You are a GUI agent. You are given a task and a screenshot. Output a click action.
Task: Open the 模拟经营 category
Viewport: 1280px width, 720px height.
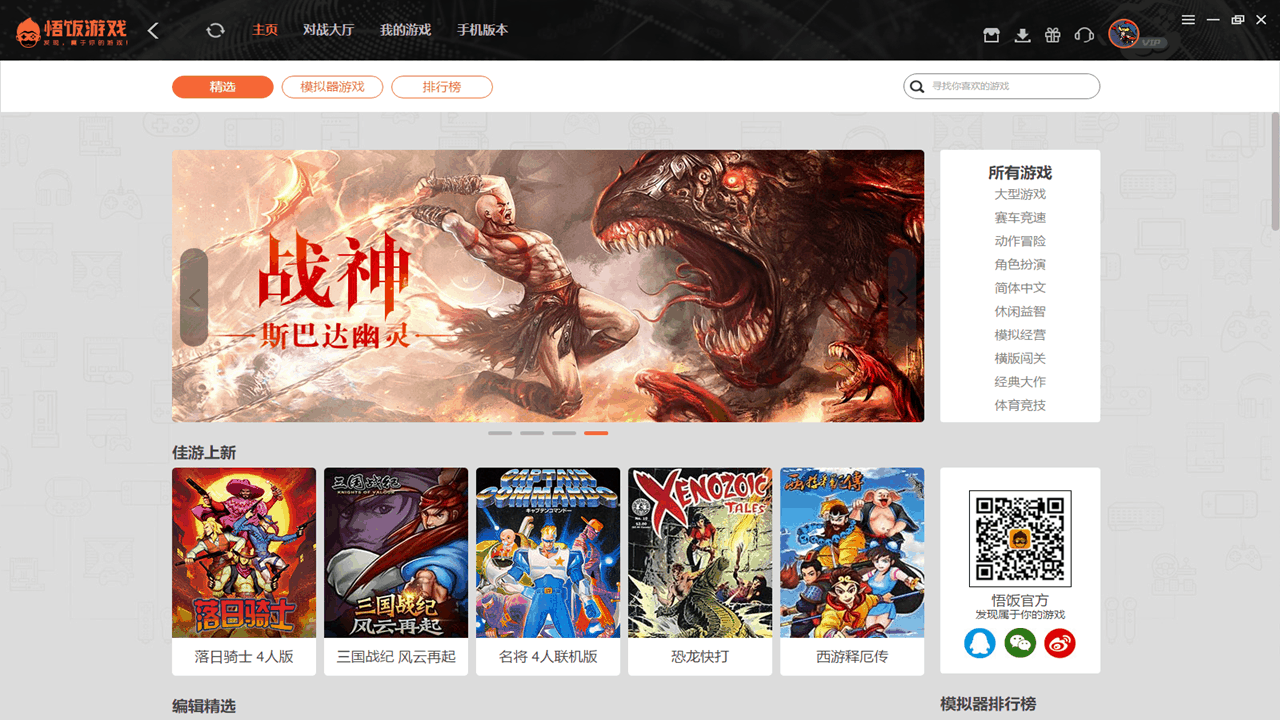click(1020, 335)
